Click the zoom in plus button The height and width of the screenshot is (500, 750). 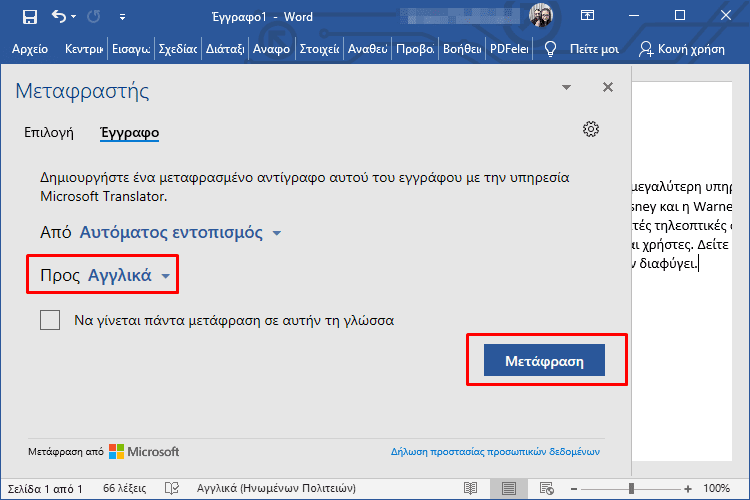(x=688, y=489)
